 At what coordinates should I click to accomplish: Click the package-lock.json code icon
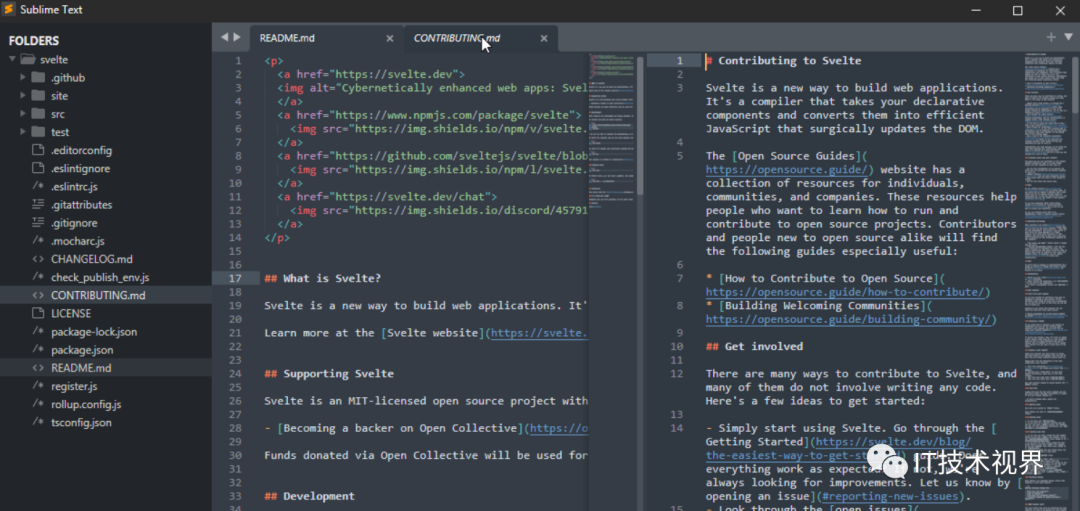pyautogui.click(x=38, y=332)
